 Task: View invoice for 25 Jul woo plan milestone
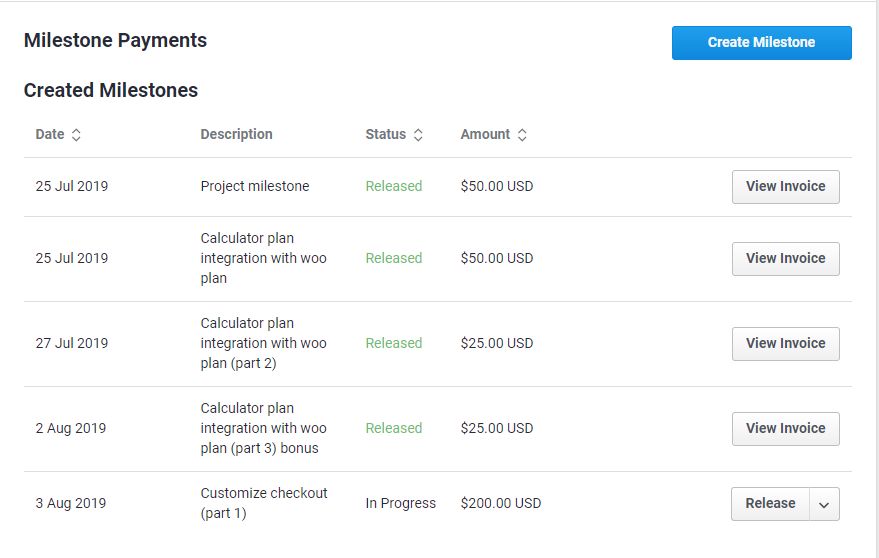pos(785,259)
